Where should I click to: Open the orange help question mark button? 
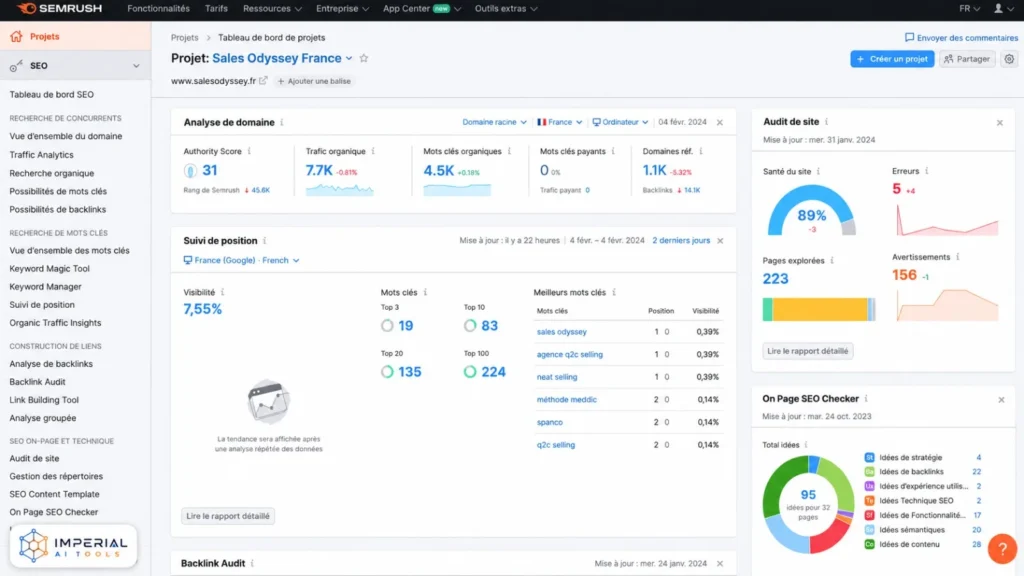[x=1002, y=549]
